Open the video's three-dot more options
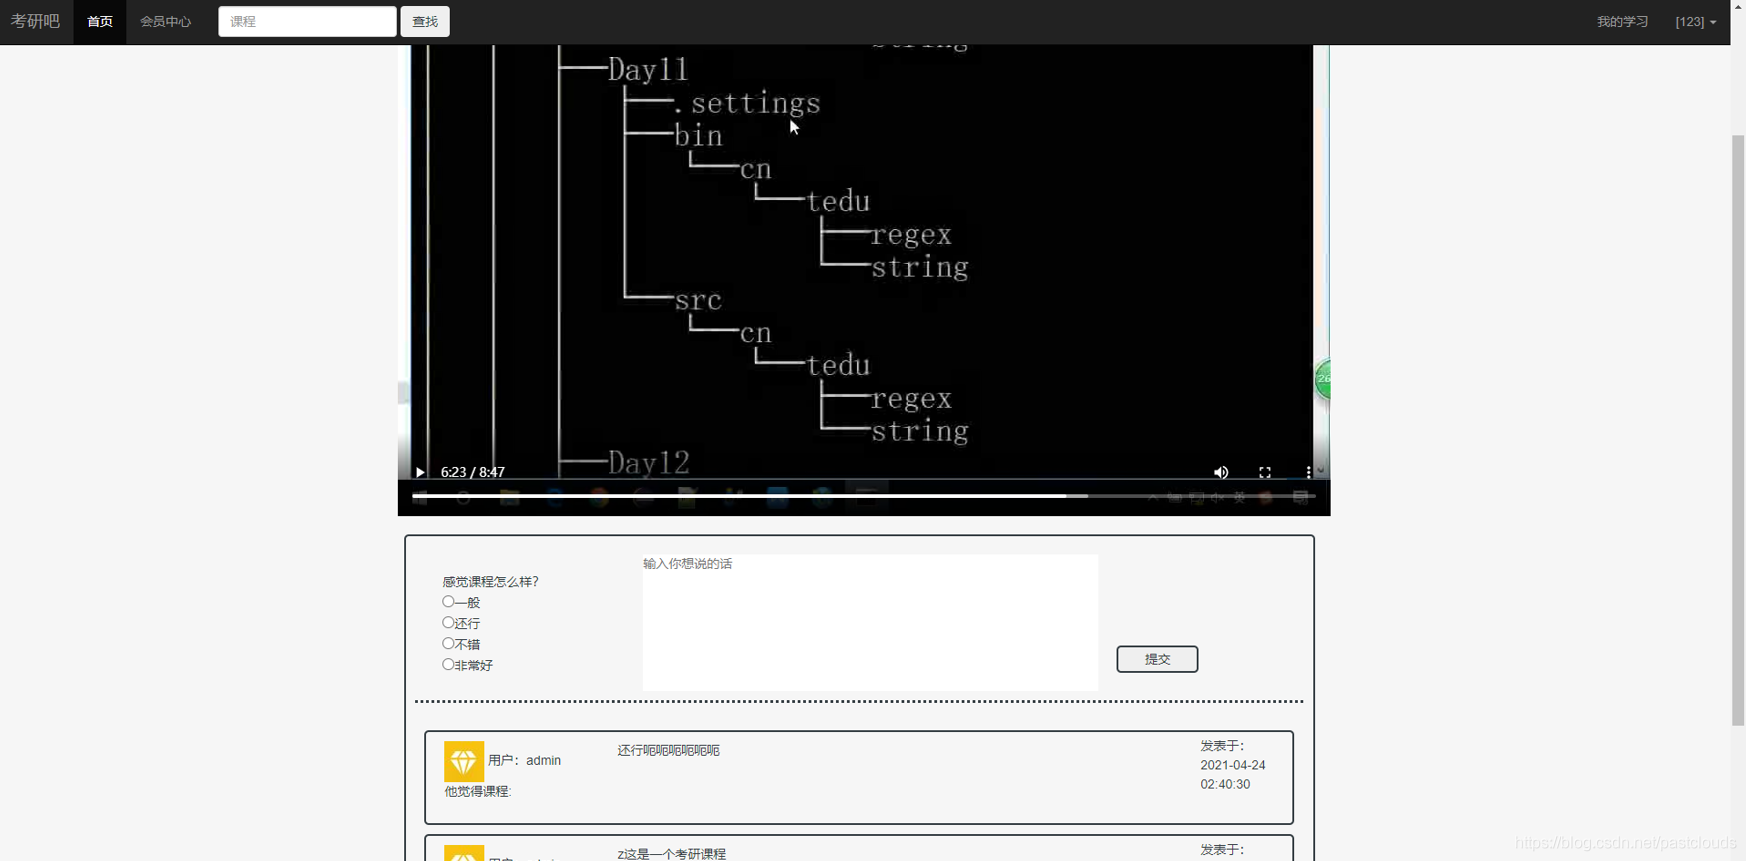The width and height of the screenshot is (1746, 861). point(1308,472)
